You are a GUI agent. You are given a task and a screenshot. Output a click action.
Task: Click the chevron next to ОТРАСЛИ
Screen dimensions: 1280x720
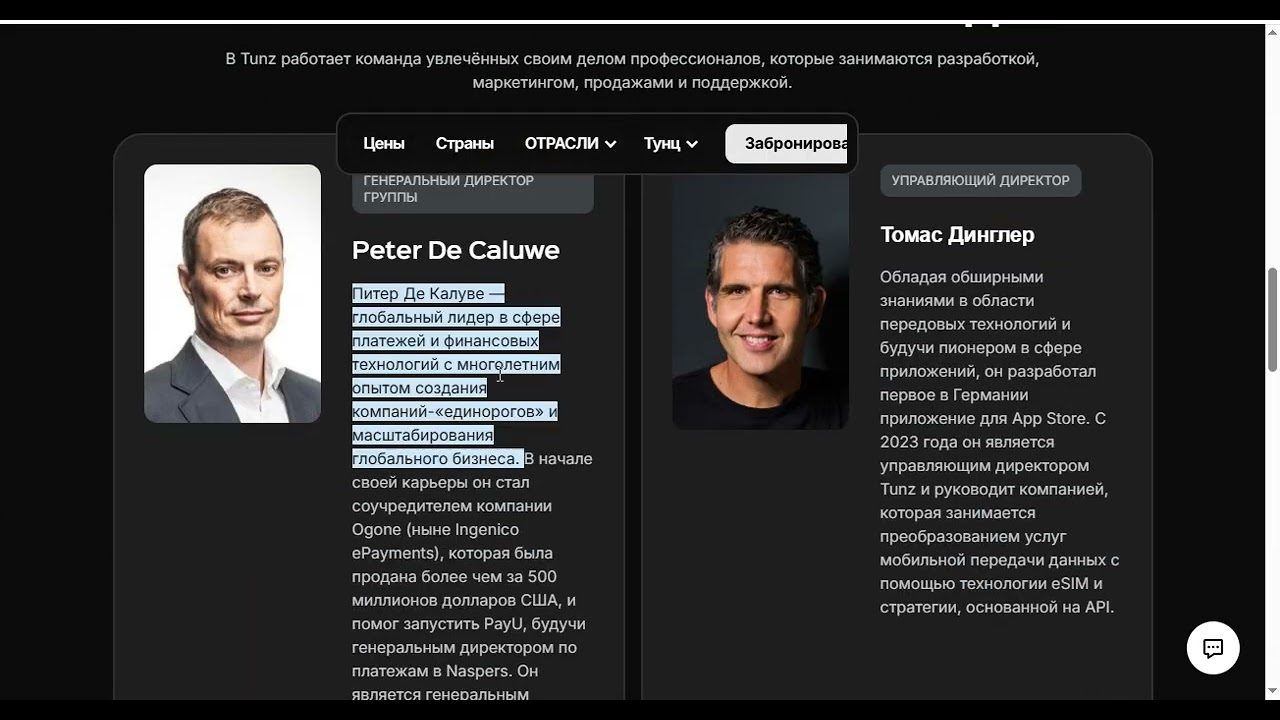(610, 144)
